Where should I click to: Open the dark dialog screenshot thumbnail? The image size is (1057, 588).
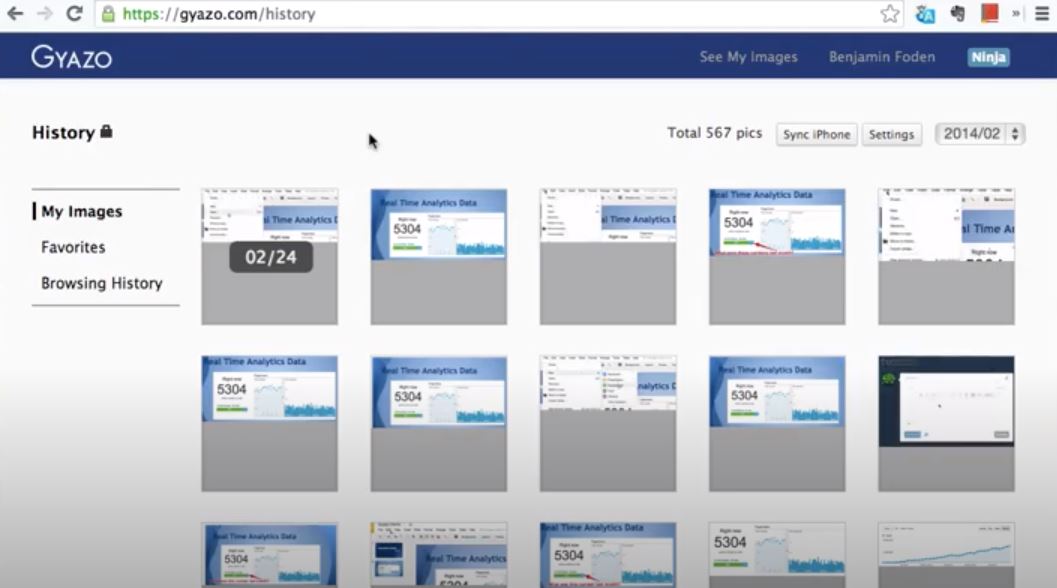(946, 423)
